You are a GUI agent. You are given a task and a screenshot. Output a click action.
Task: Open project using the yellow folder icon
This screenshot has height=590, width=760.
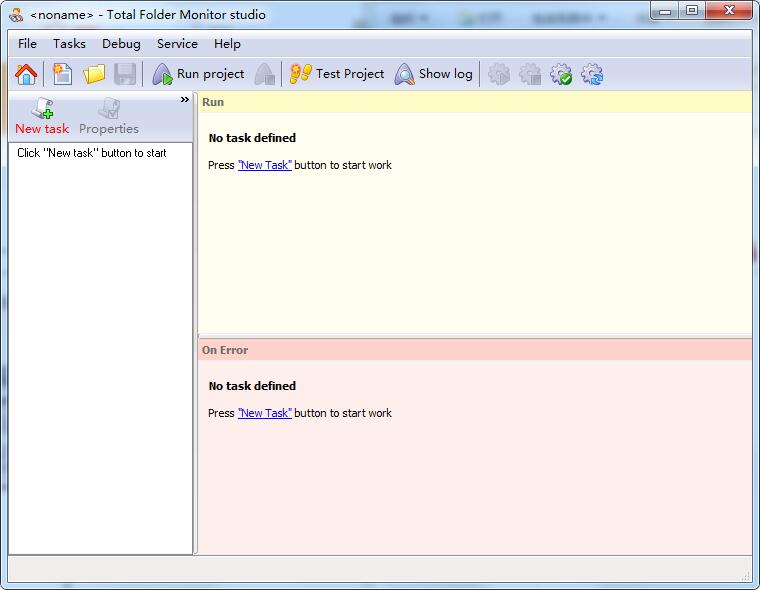(94, 74)
